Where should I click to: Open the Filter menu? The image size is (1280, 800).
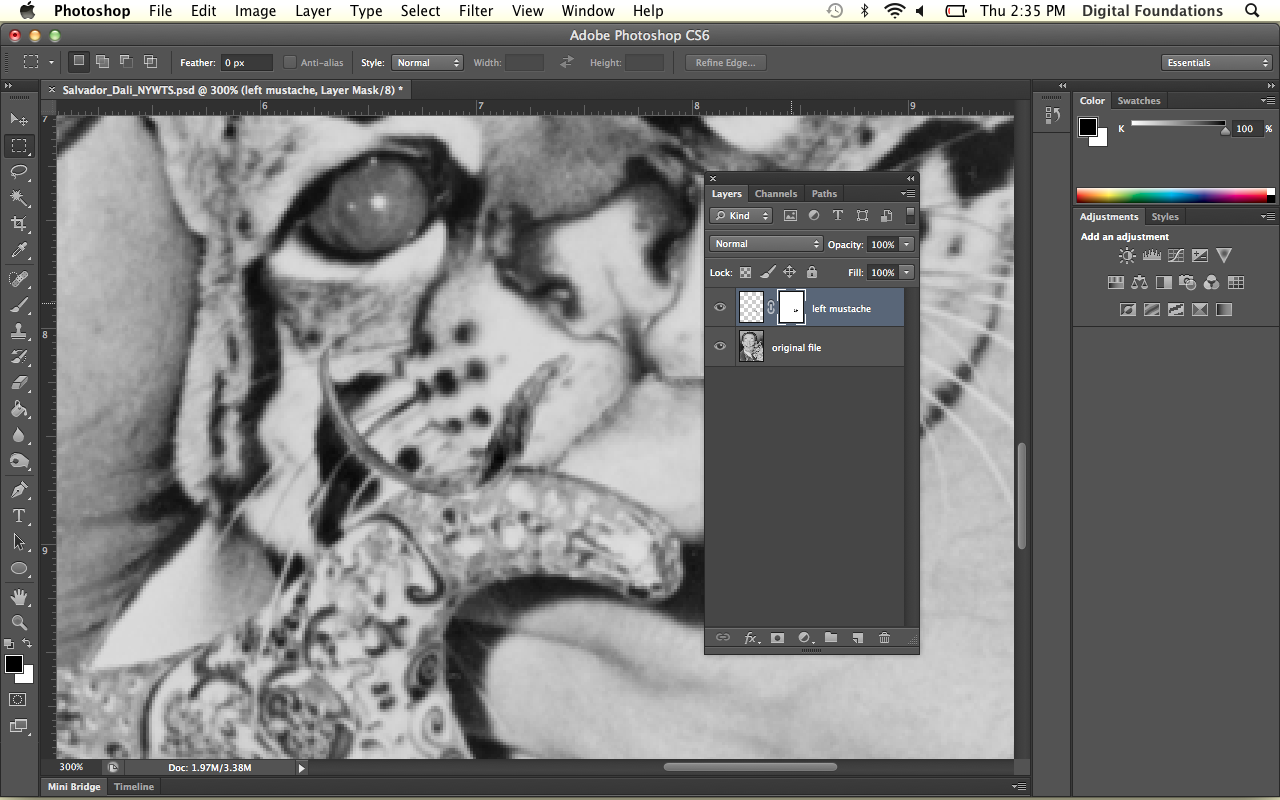[476, 11]
